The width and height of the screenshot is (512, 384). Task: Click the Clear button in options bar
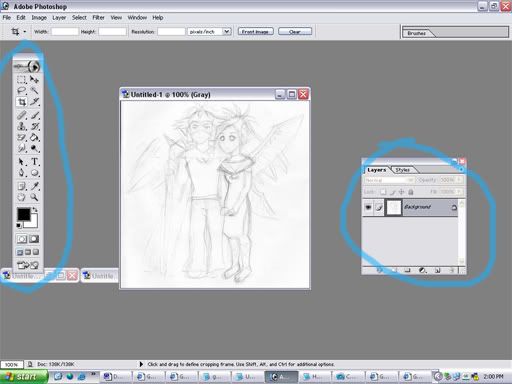point(295,32)
